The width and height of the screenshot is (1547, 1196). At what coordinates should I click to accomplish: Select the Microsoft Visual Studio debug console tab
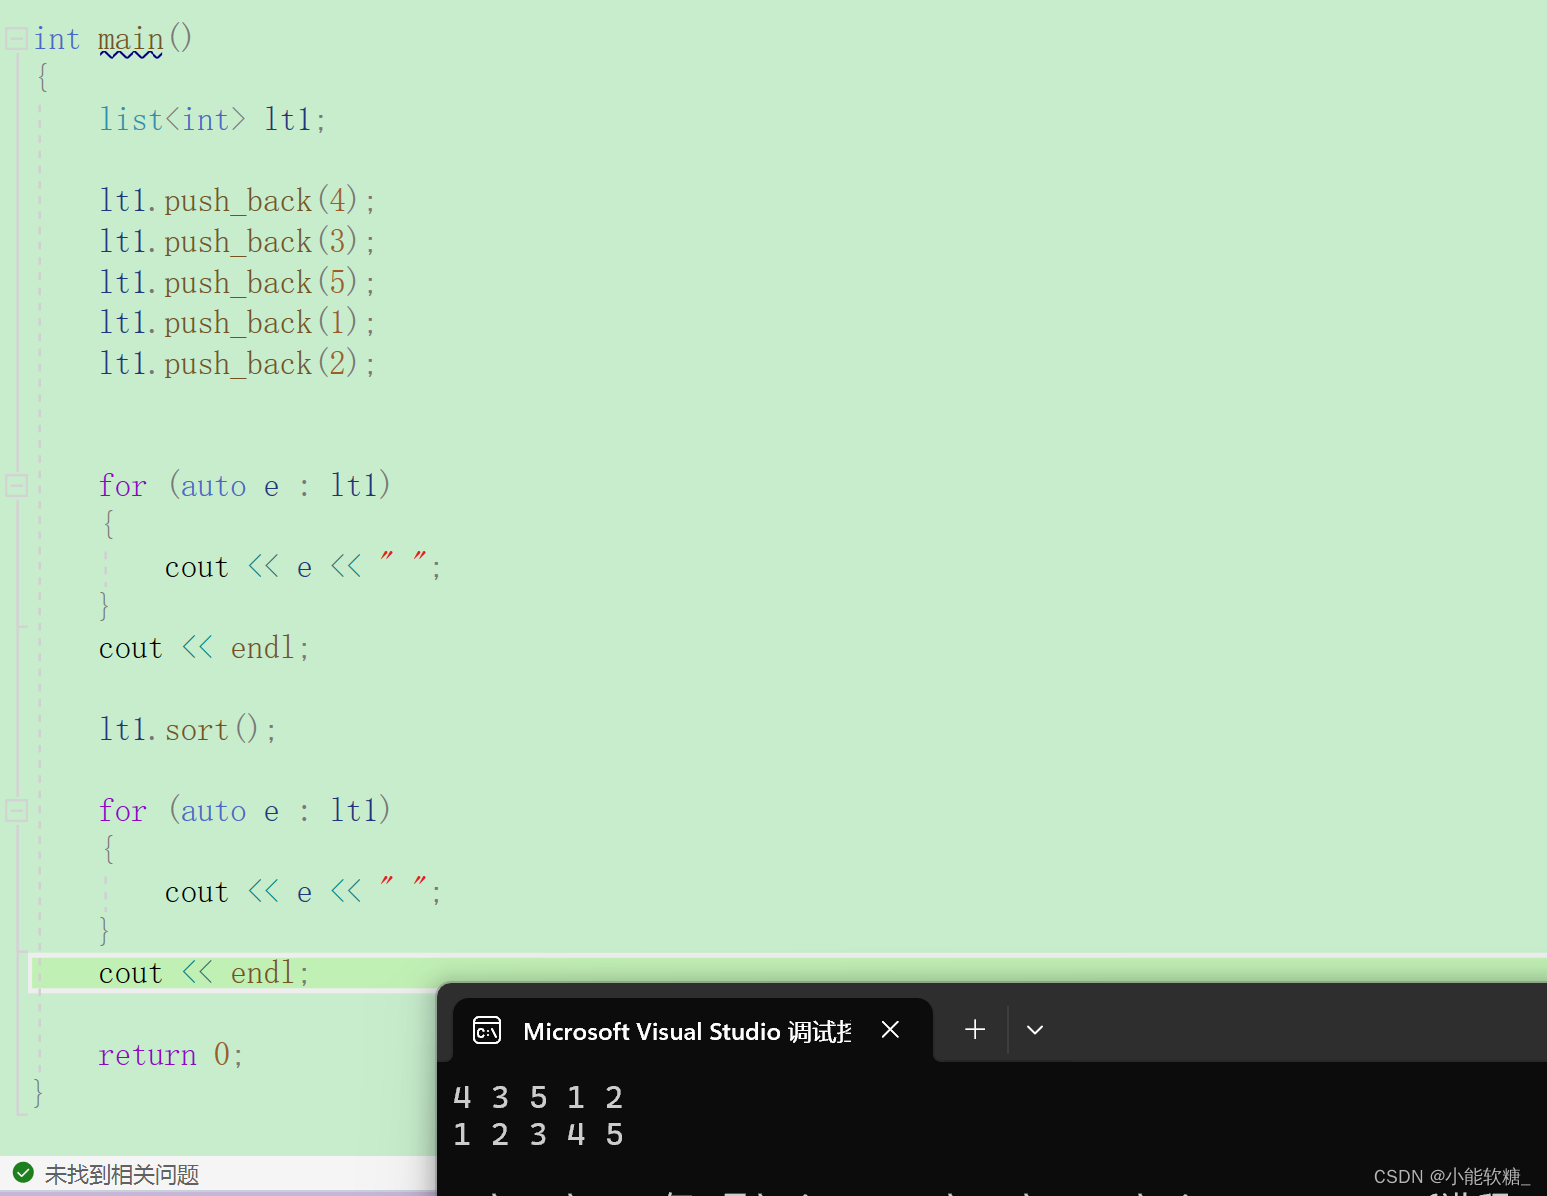pos(693,1030)
